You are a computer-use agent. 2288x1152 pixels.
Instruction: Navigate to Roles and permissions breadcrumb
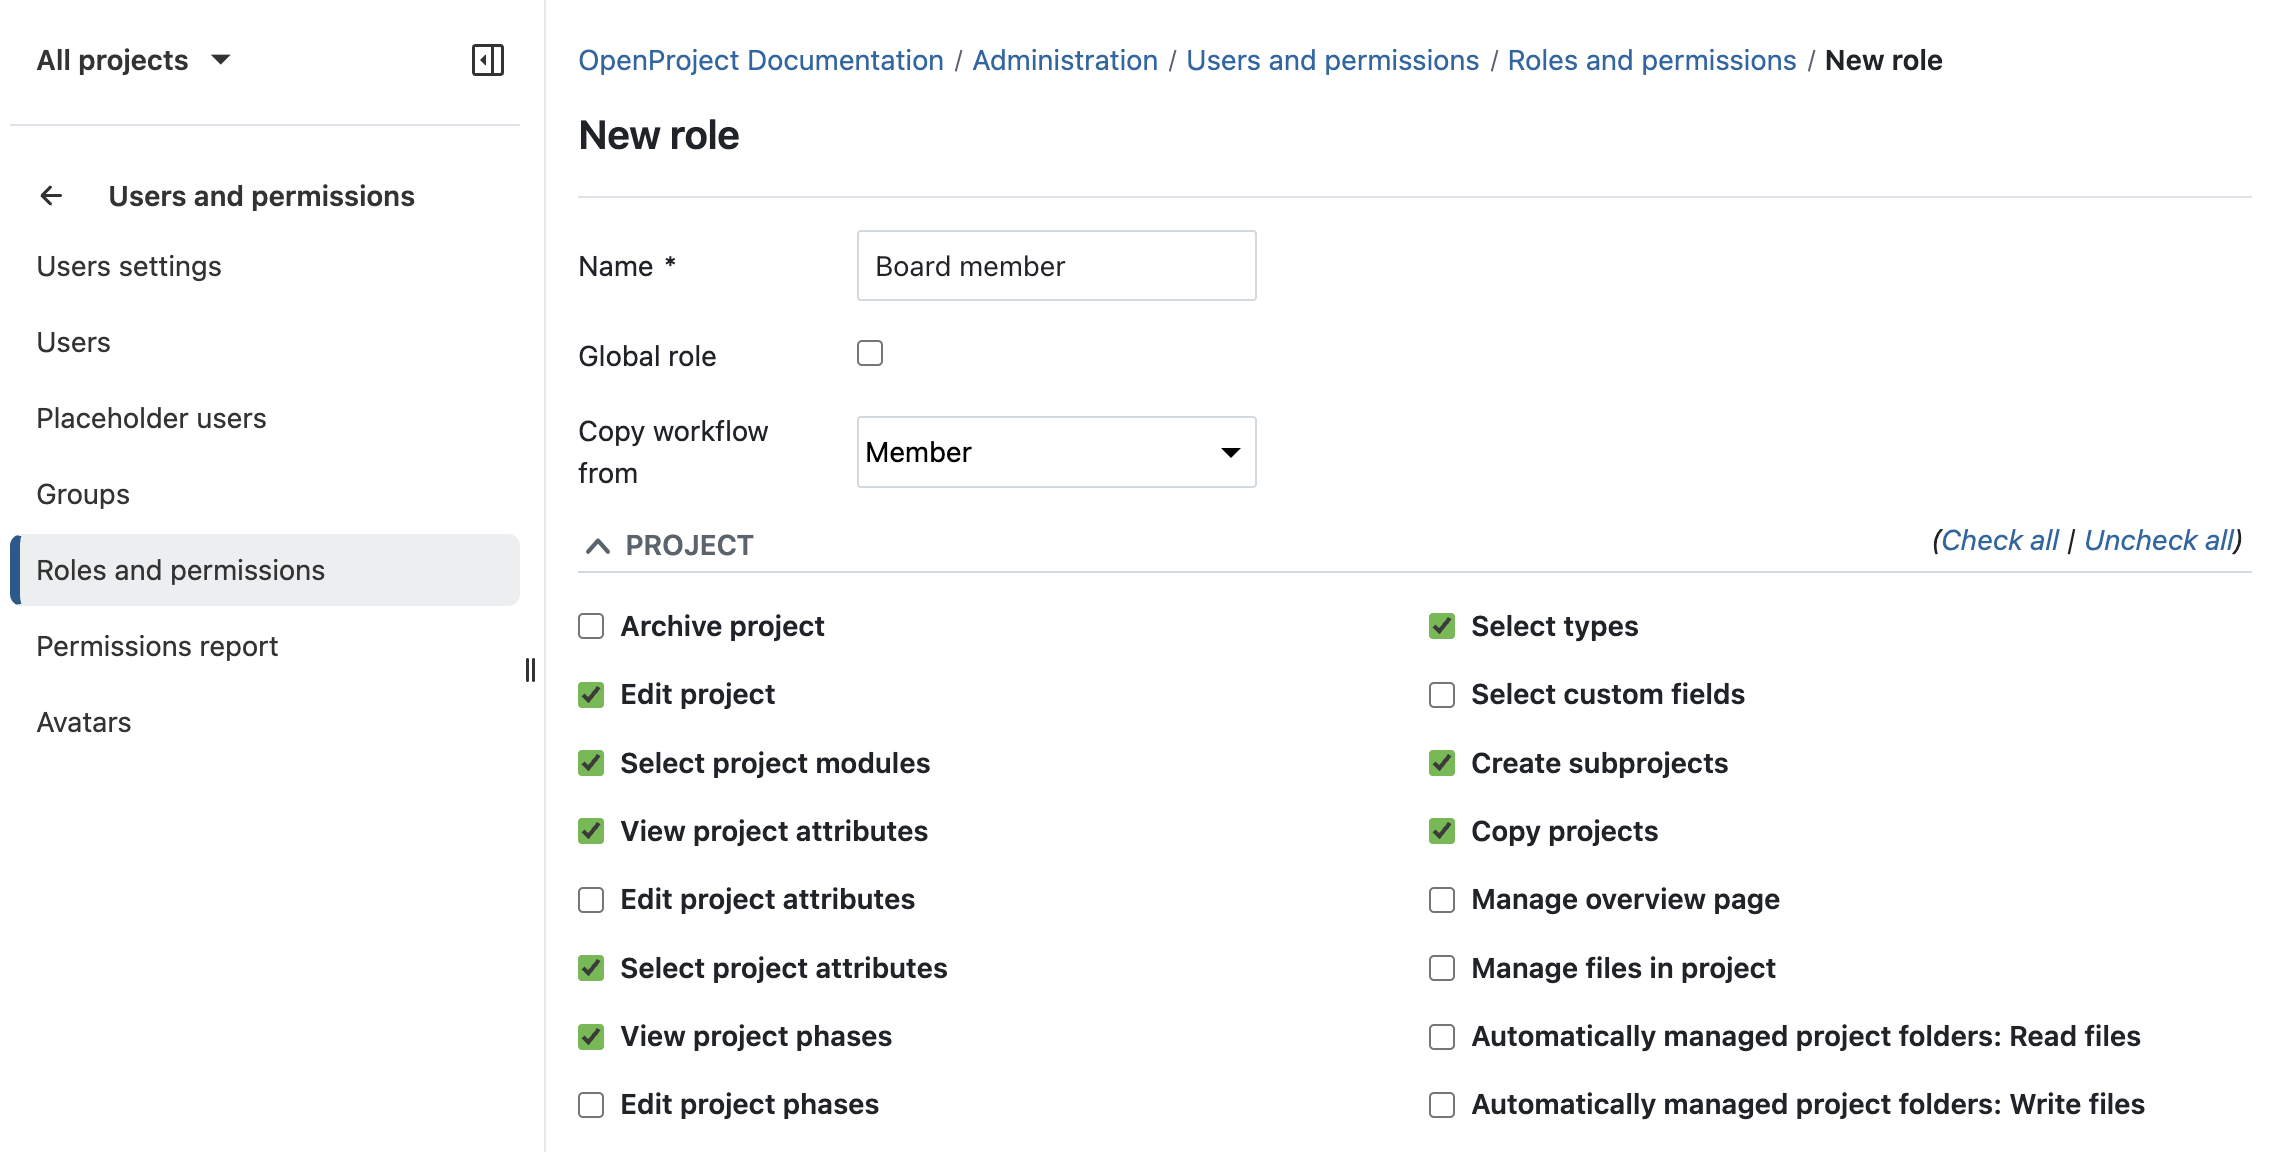(x=1651, y=59)
